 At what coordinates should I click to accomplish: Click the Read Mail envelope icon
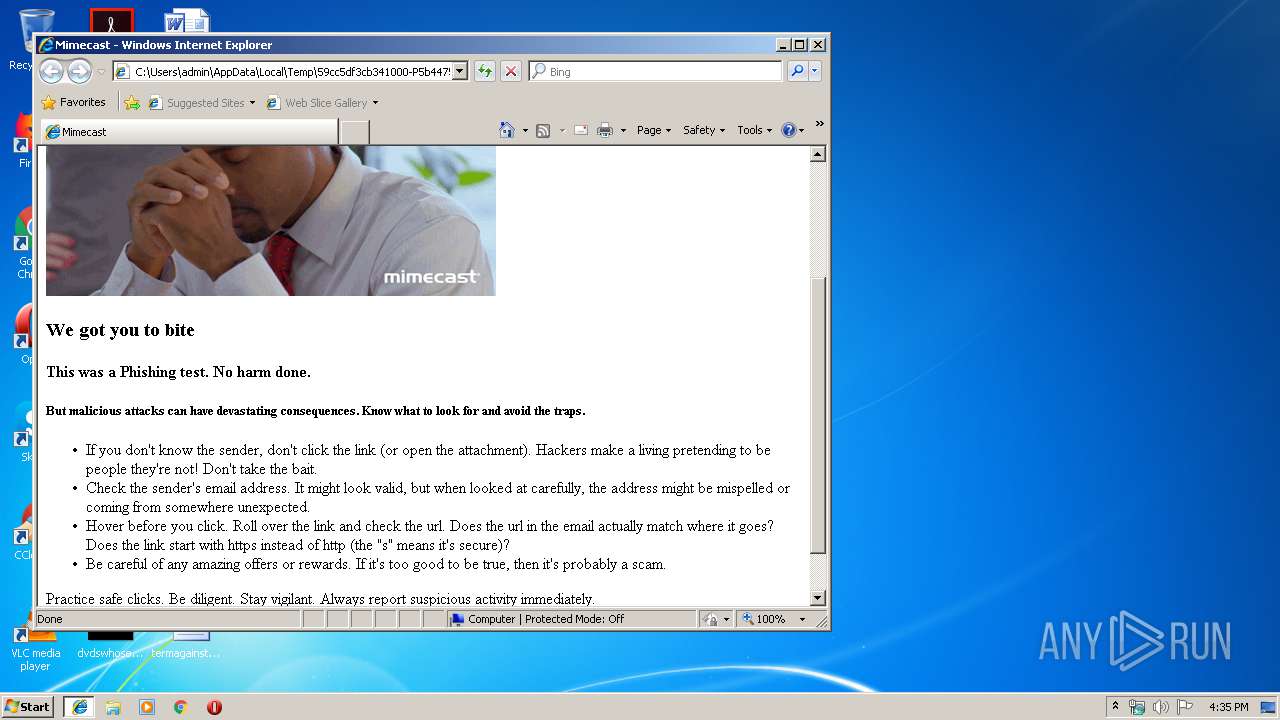580,130
